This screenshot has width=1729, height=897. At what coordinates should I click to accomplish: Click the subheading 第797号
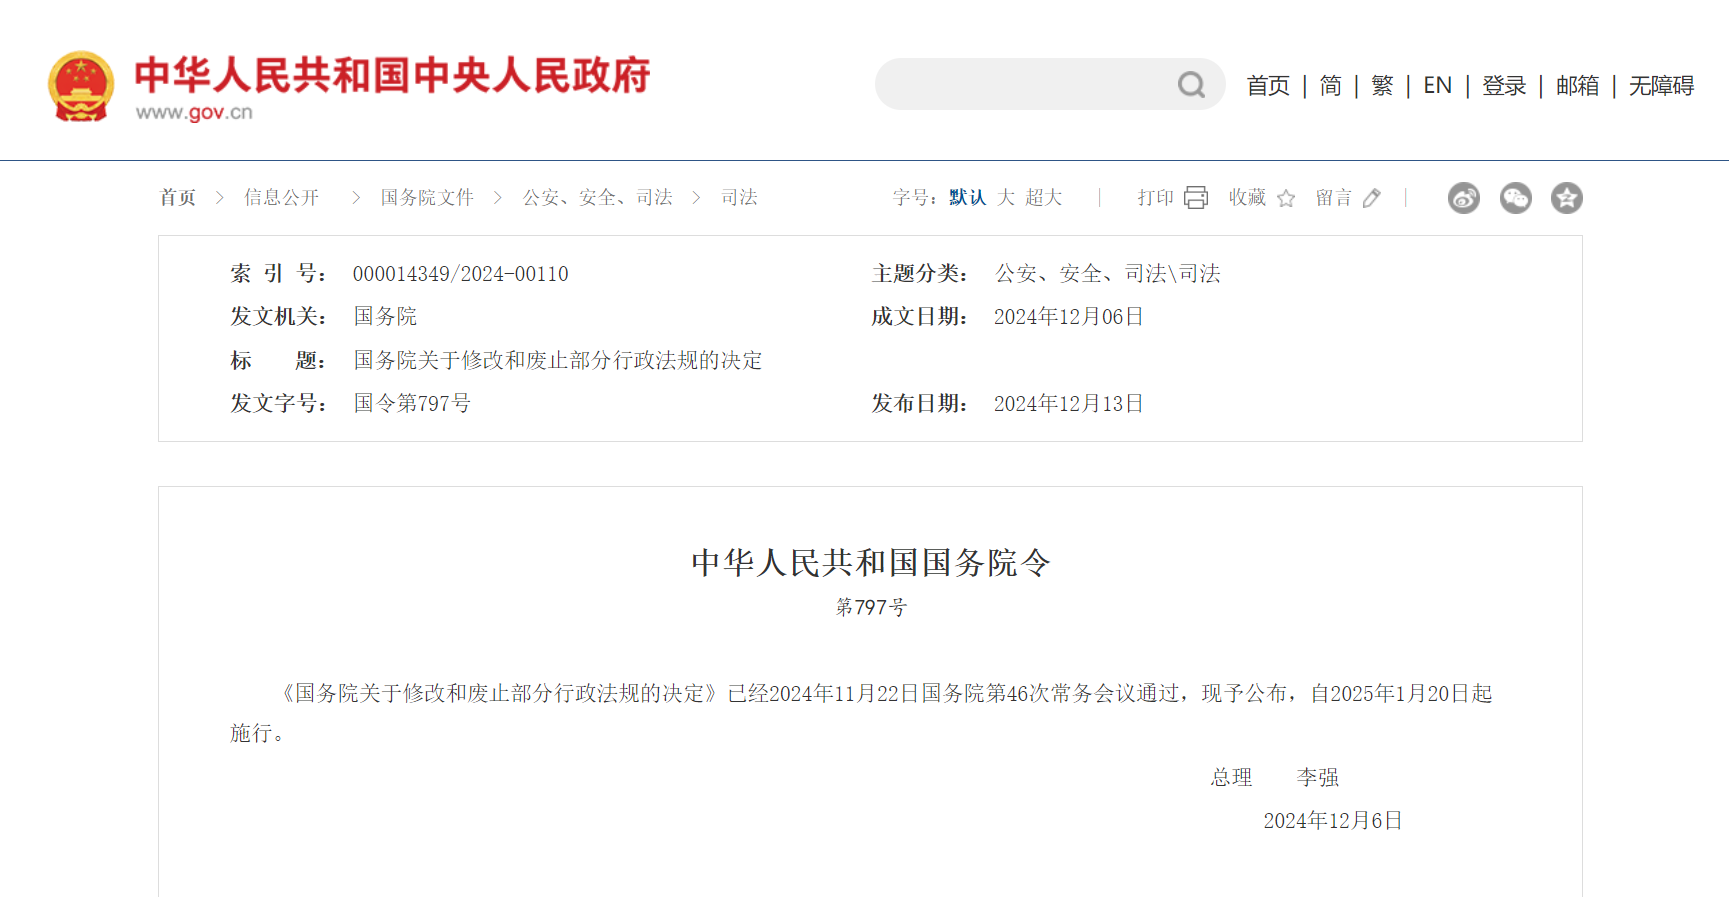(871, 607)
